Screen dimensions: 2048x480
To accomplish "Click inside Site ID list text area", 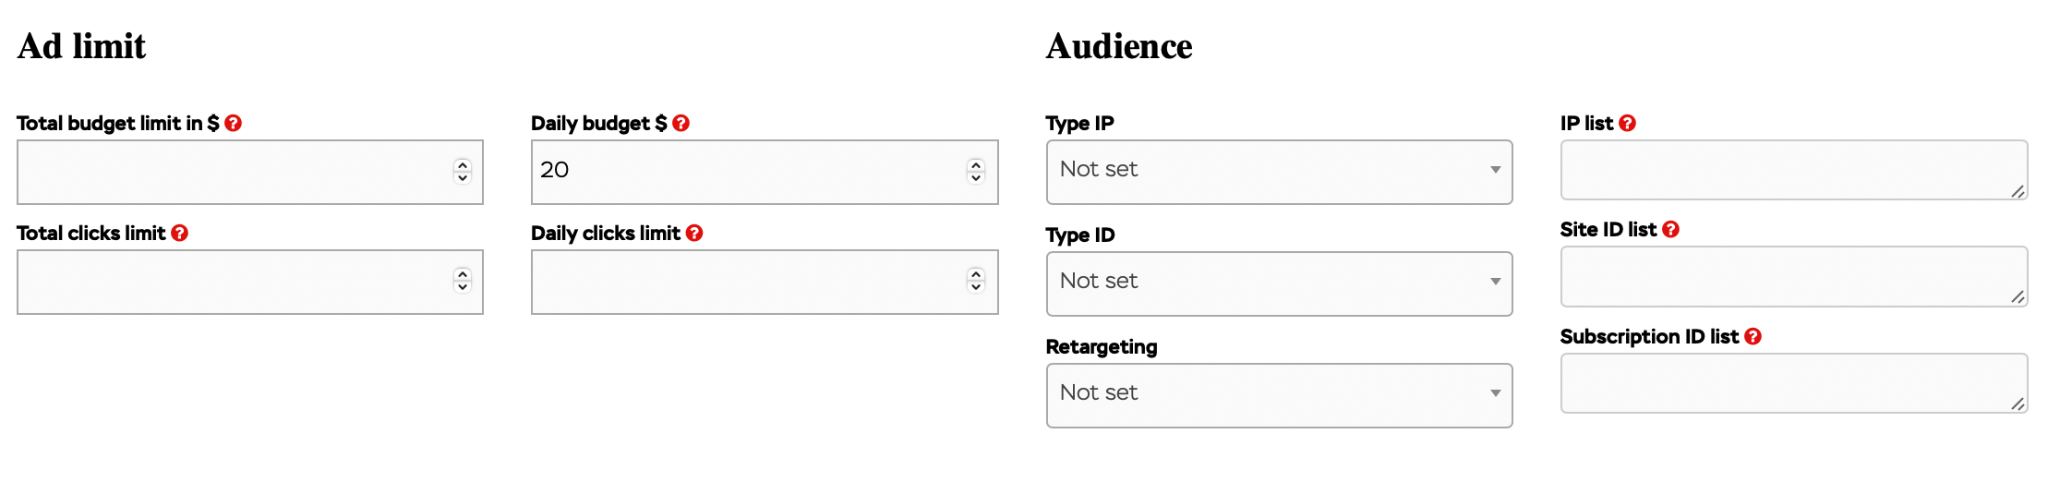I will coord(1794,276).
